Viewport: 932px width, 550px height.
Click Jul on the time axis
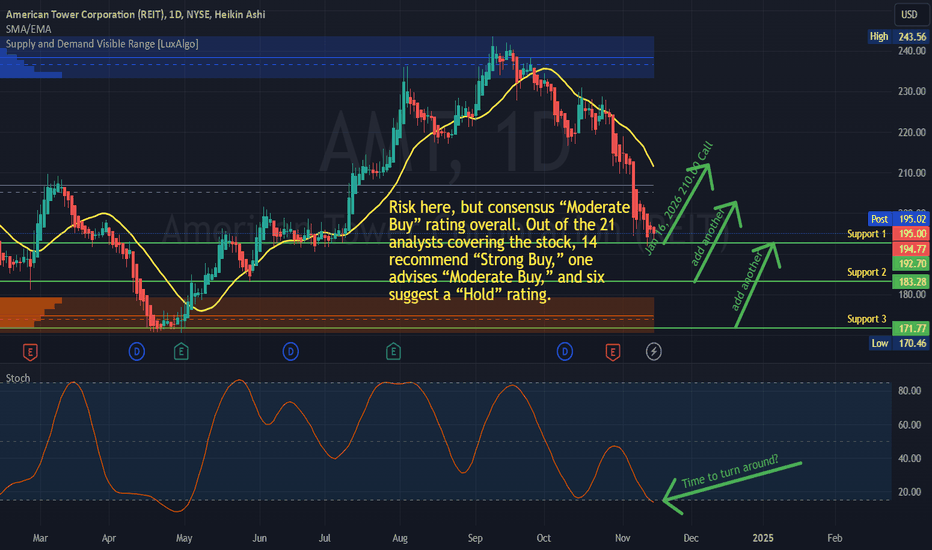[x=325, y=538]
